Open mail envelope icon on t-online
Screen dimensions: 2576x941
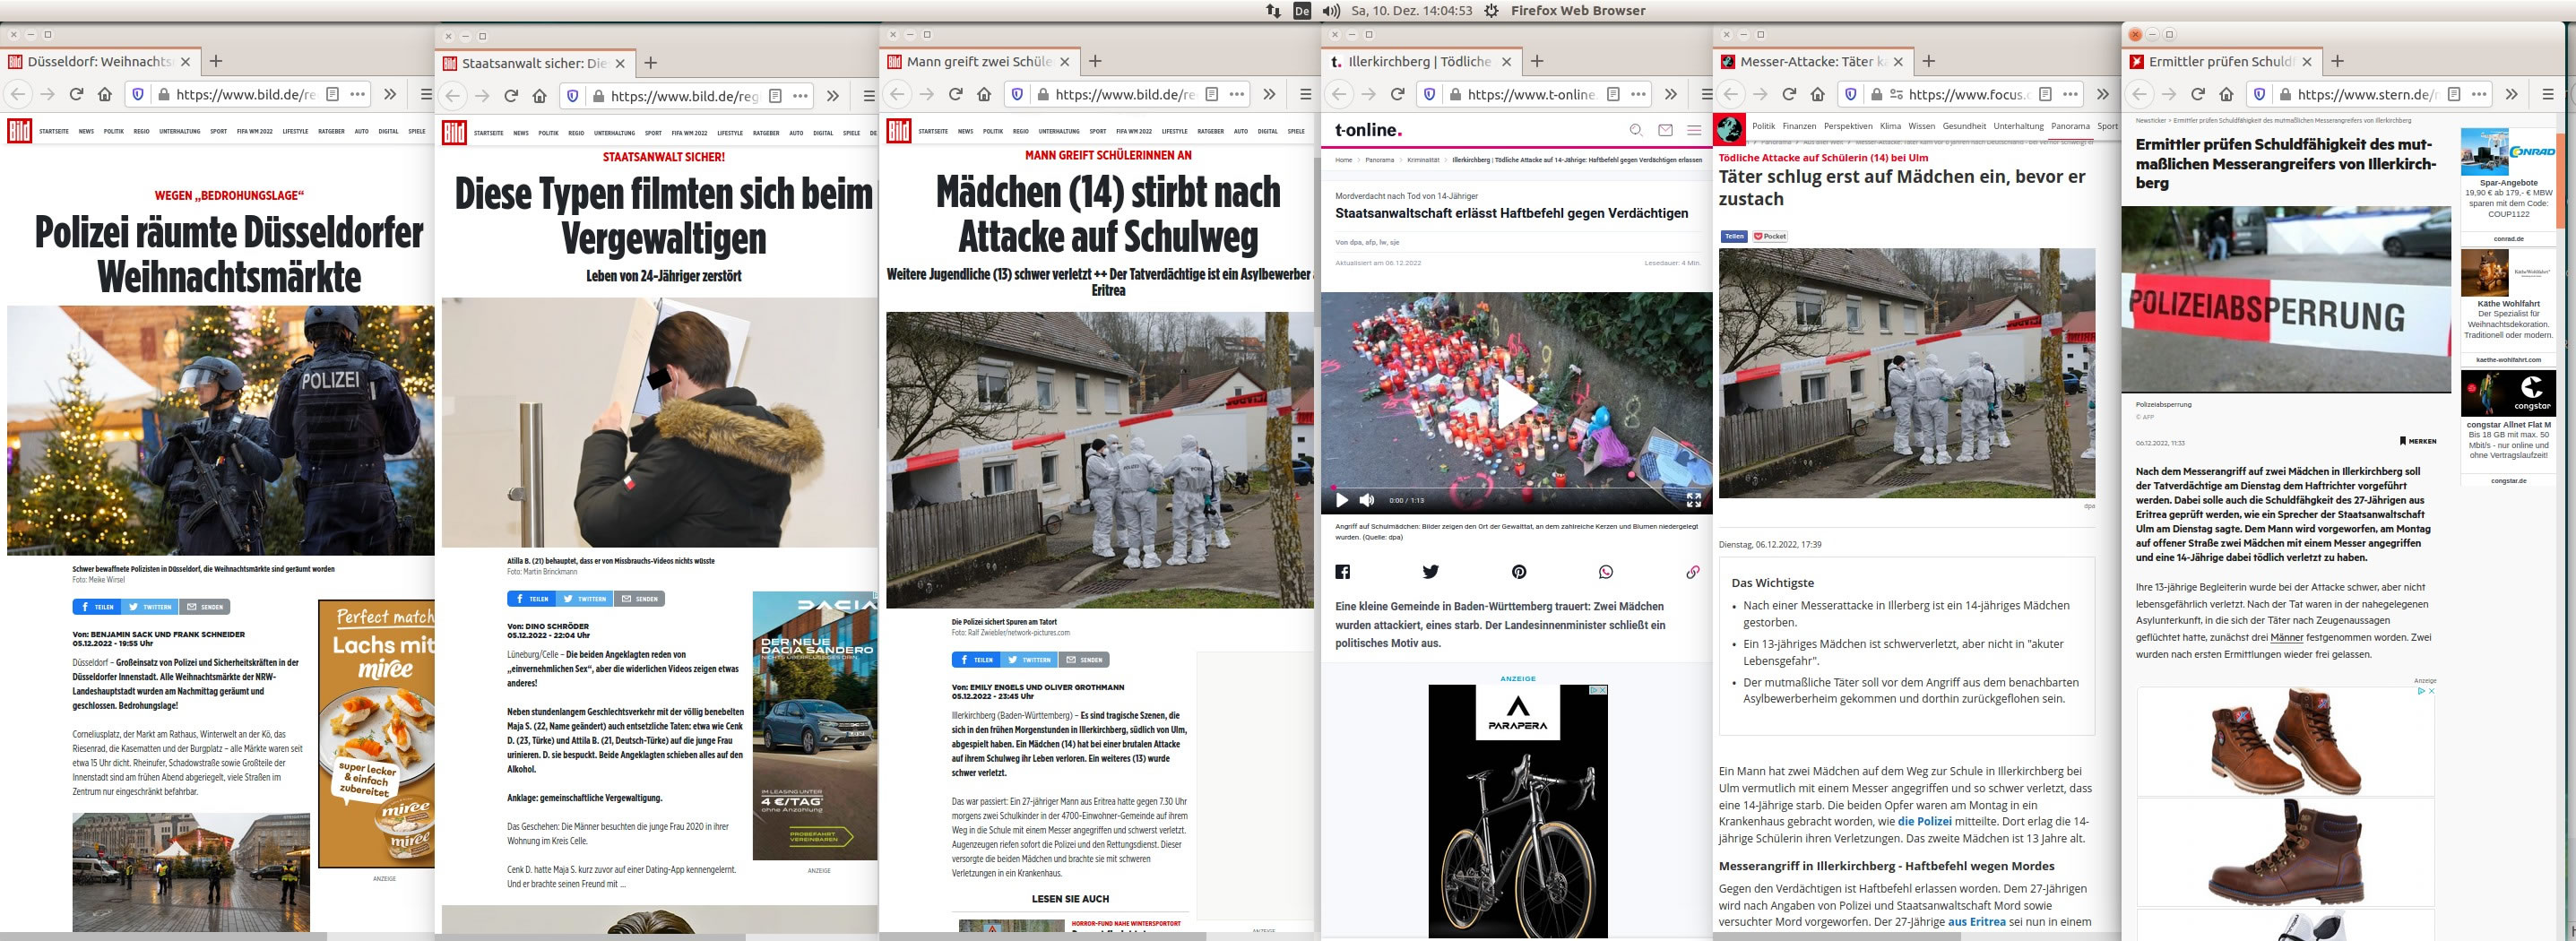pyautogui.click(x=1665, y=130)
